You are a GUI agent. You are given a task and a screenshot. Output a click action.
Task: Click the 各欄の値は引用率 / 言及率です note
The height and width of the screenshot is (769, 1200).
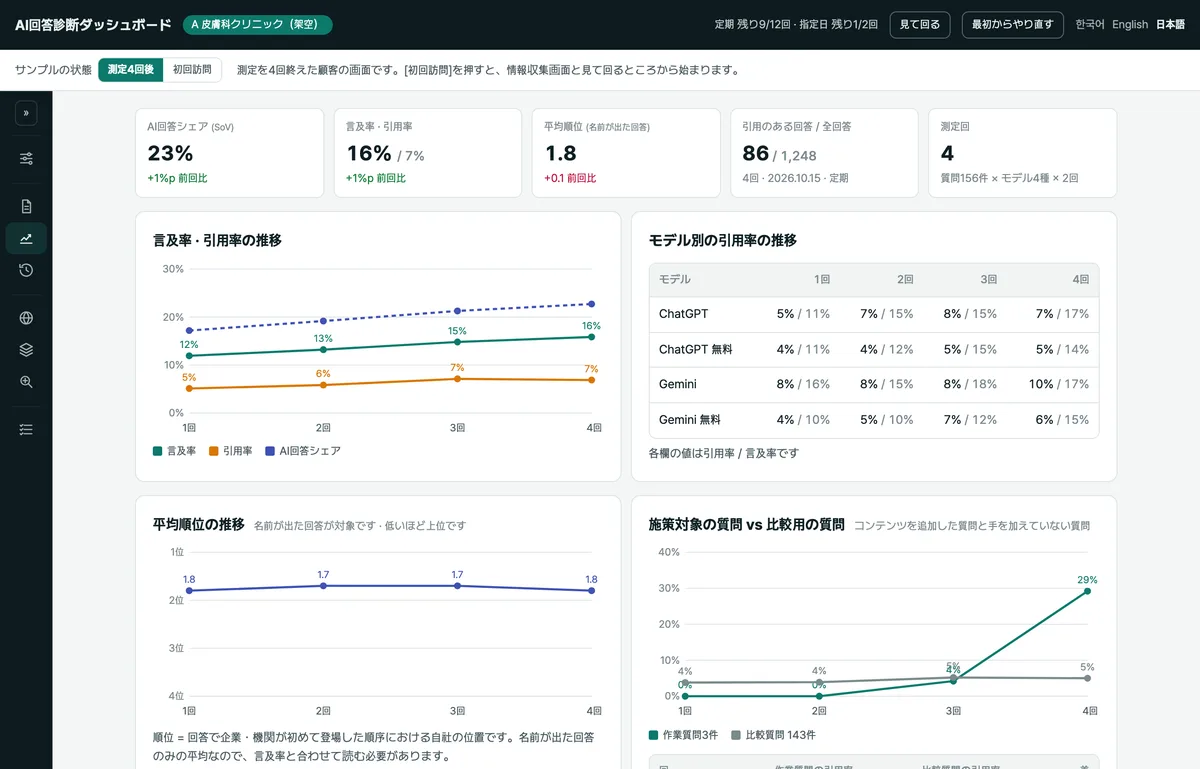pyautogui.click(x=724, y=453)
